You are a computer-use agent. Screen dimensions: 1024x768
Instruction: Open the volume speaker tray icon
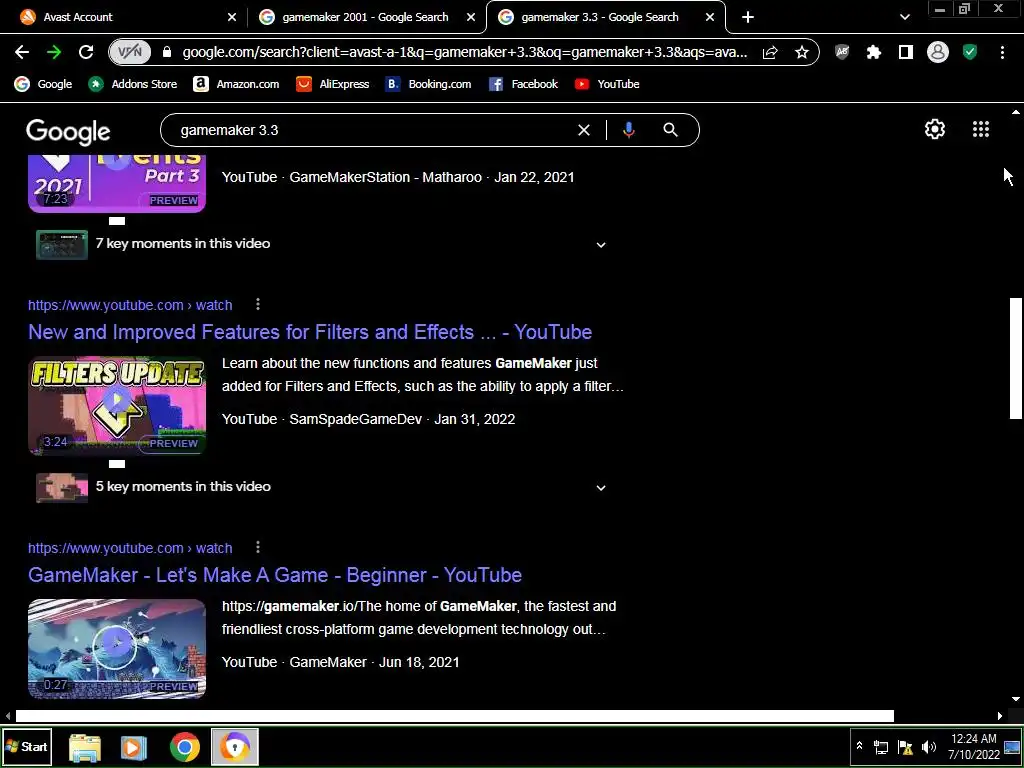pyautogui.click(x=929, y=747)
